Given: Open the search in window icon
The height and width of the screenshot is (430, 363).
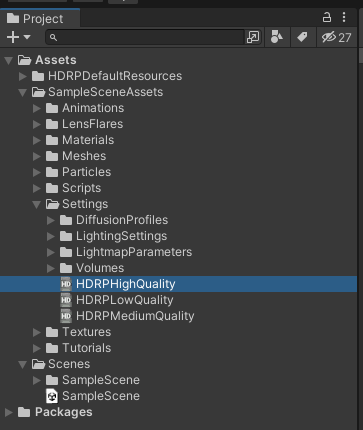Looking at the screenshot, I should [253, 37].
